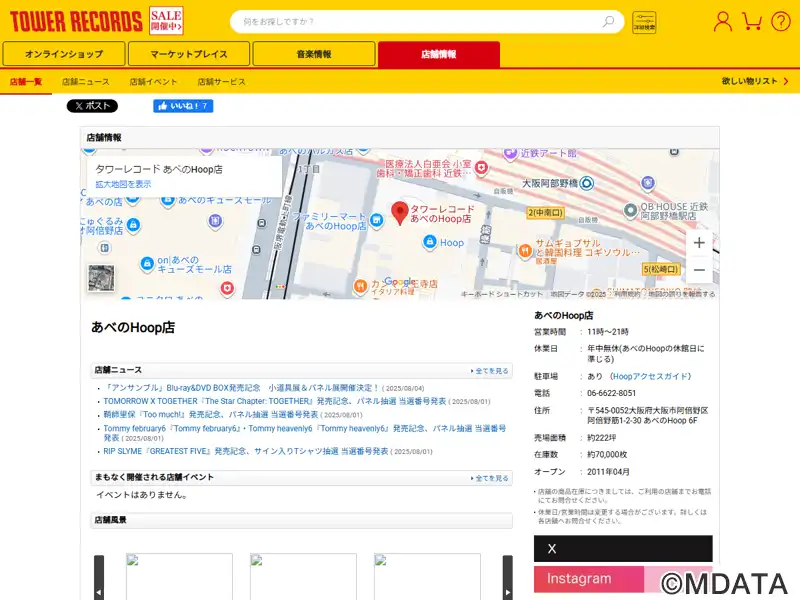The width and height of the screenshot is (800, 600).
Task: Select 店舗ニュース in the submenu
Action: coord(86,82)
